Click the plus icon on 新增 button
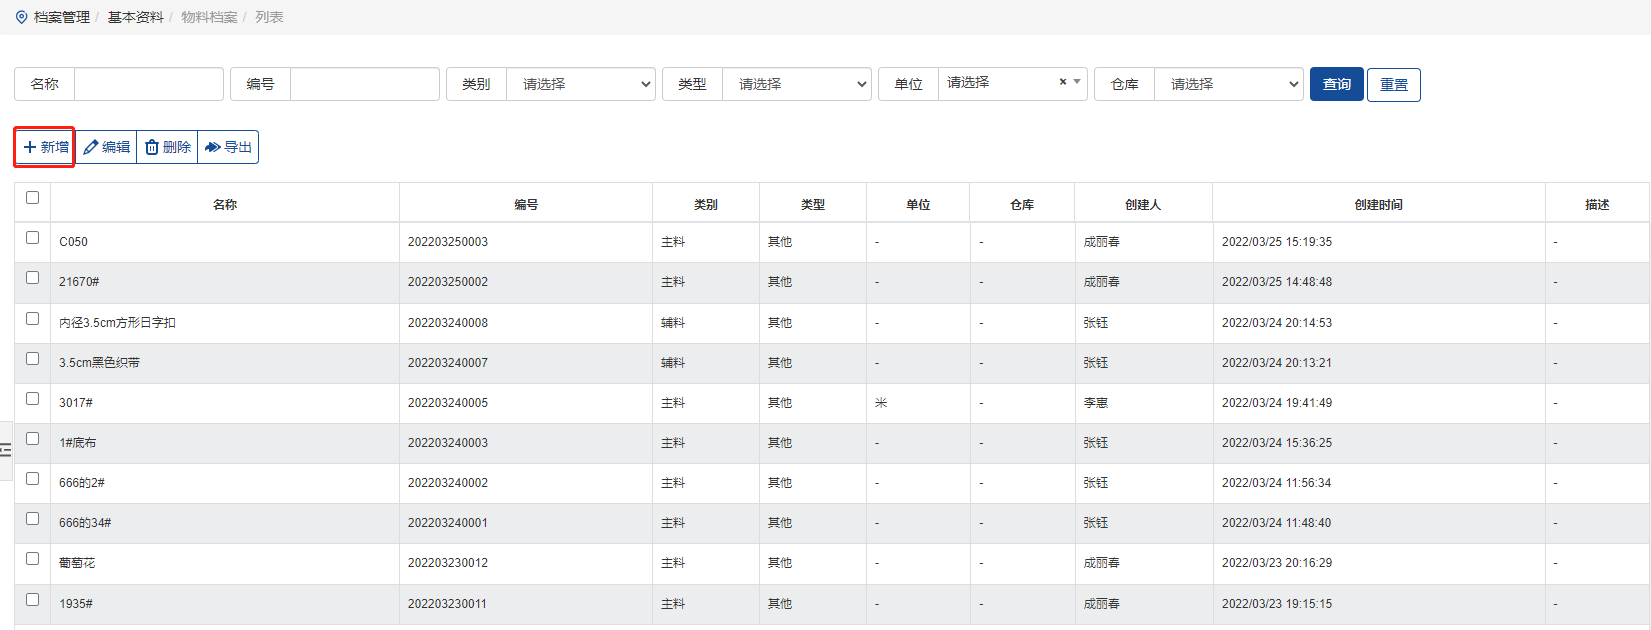The height and width of the screenshot is (630, 1651). coord(30,147)
